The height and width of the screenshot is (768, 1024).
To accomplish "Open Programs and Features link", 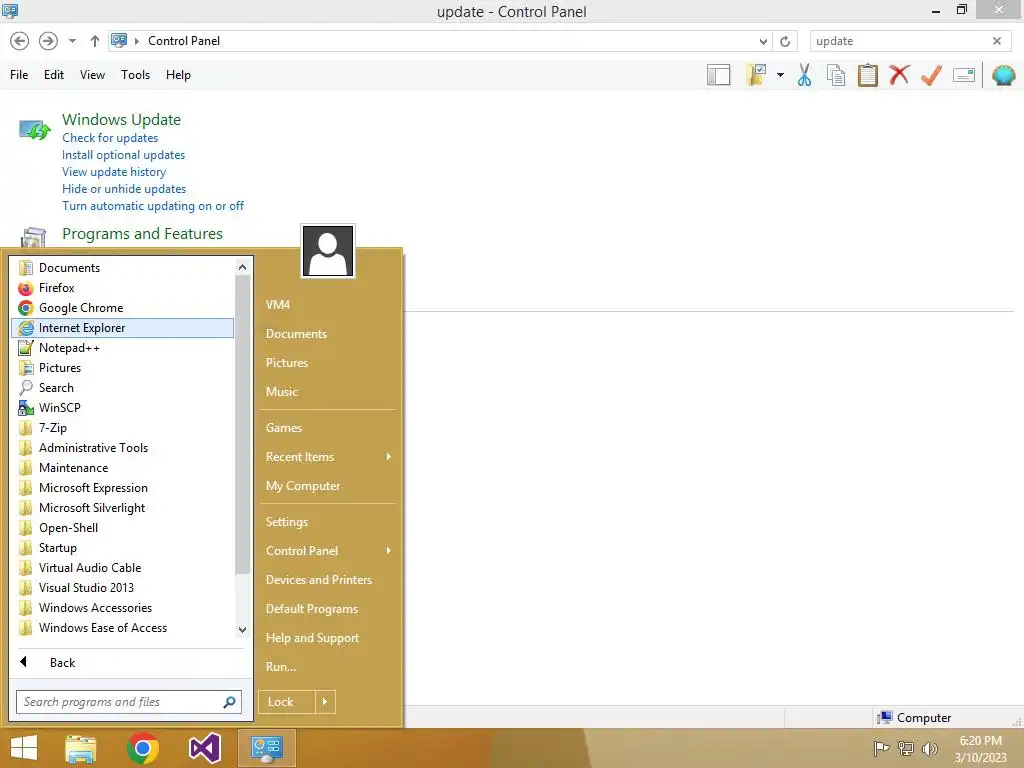I will 142,234.
